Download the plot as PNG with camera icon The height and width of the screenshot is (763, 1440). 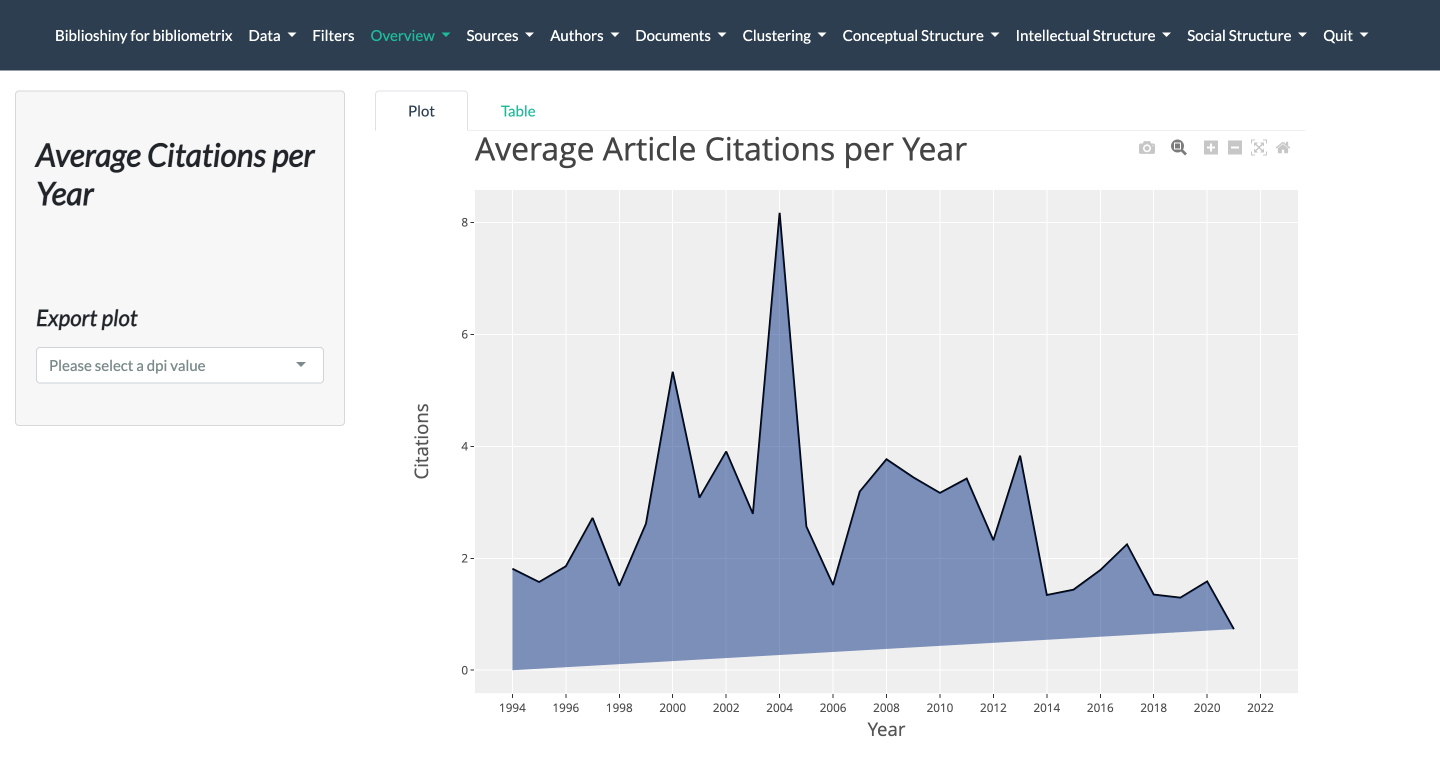coord(1147,148)
